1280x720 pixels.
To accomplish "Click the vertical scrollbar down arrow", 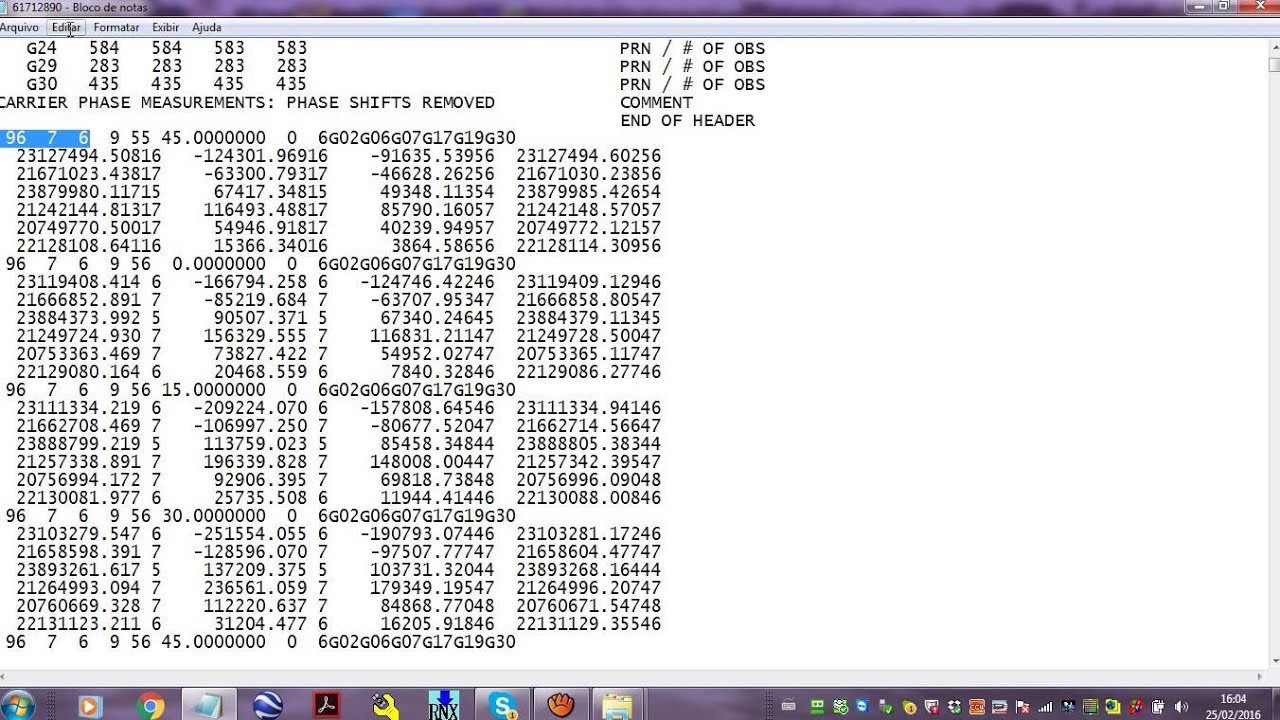I will (1273, 660).
